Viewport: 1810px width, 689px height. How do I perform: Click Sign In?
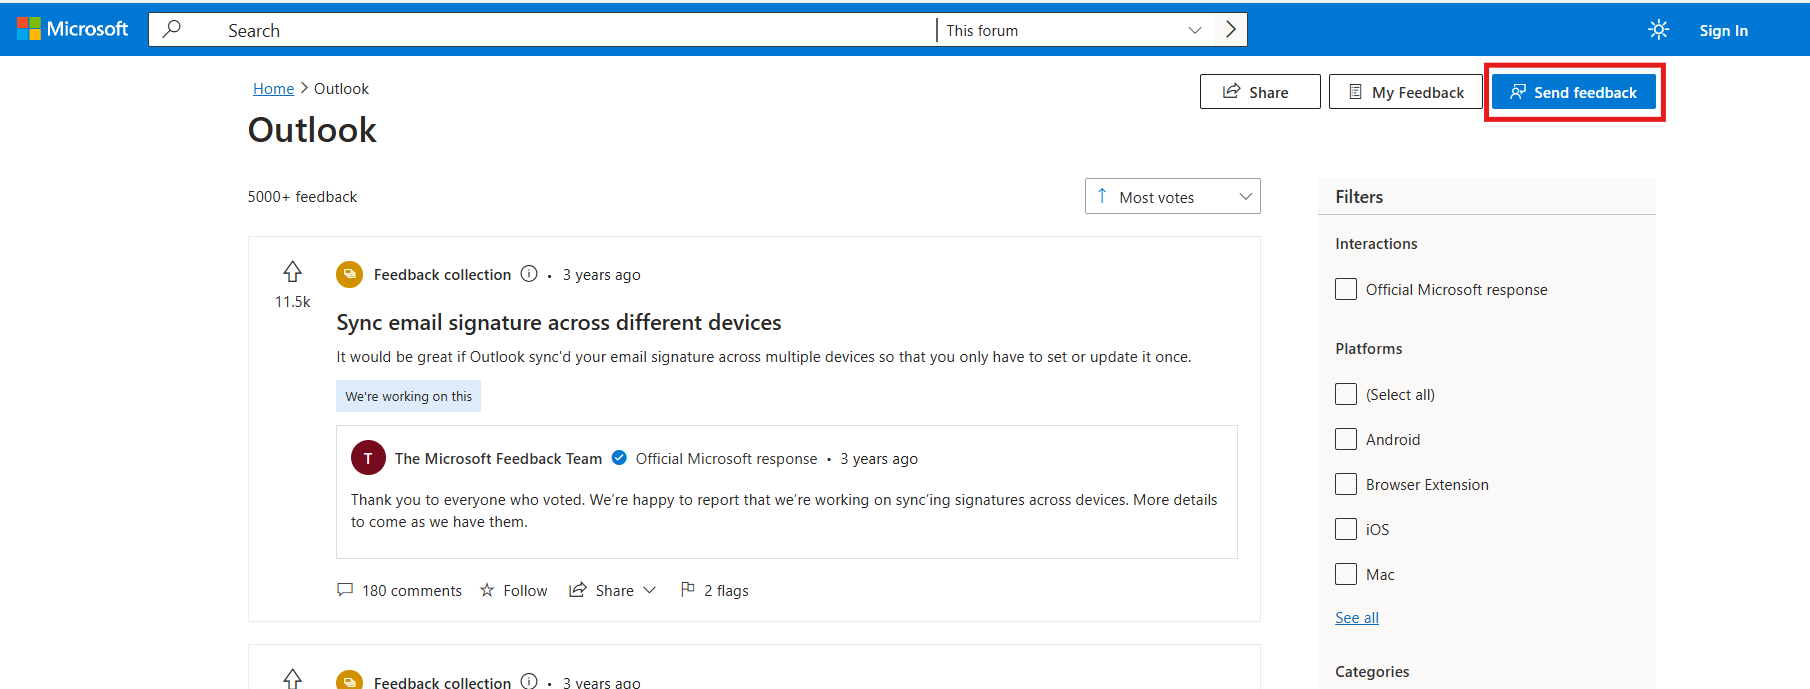tap(1723, 30)
